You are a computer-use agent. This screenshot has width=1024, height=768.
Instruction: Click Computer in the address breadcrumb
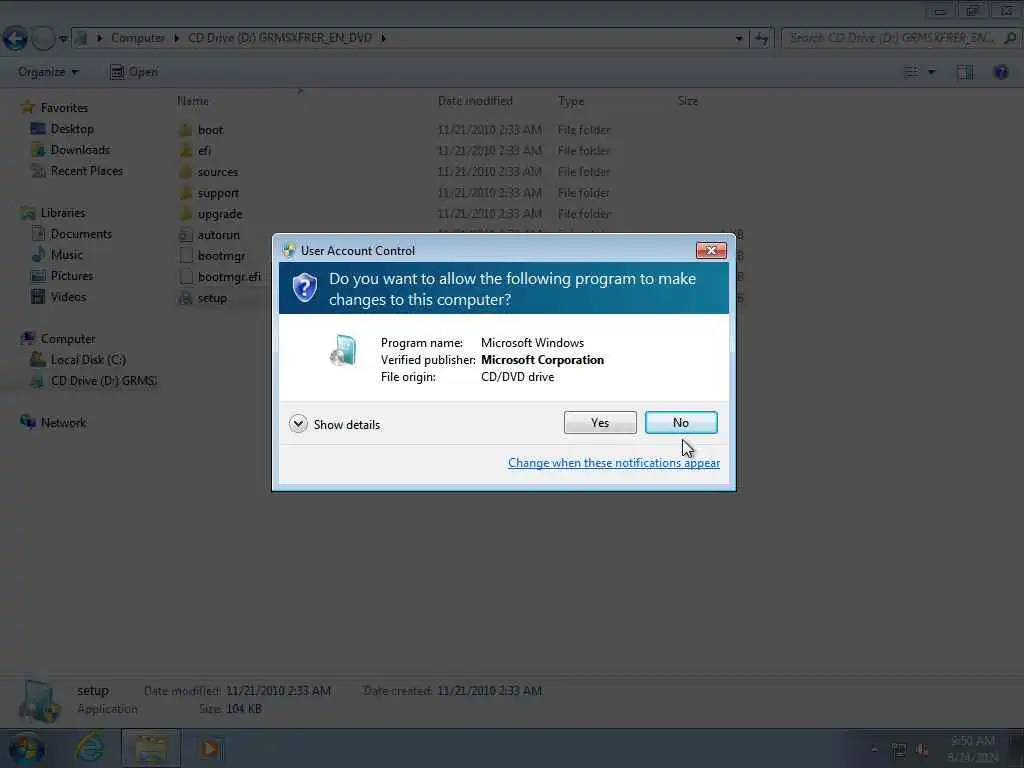click(138, 38)
